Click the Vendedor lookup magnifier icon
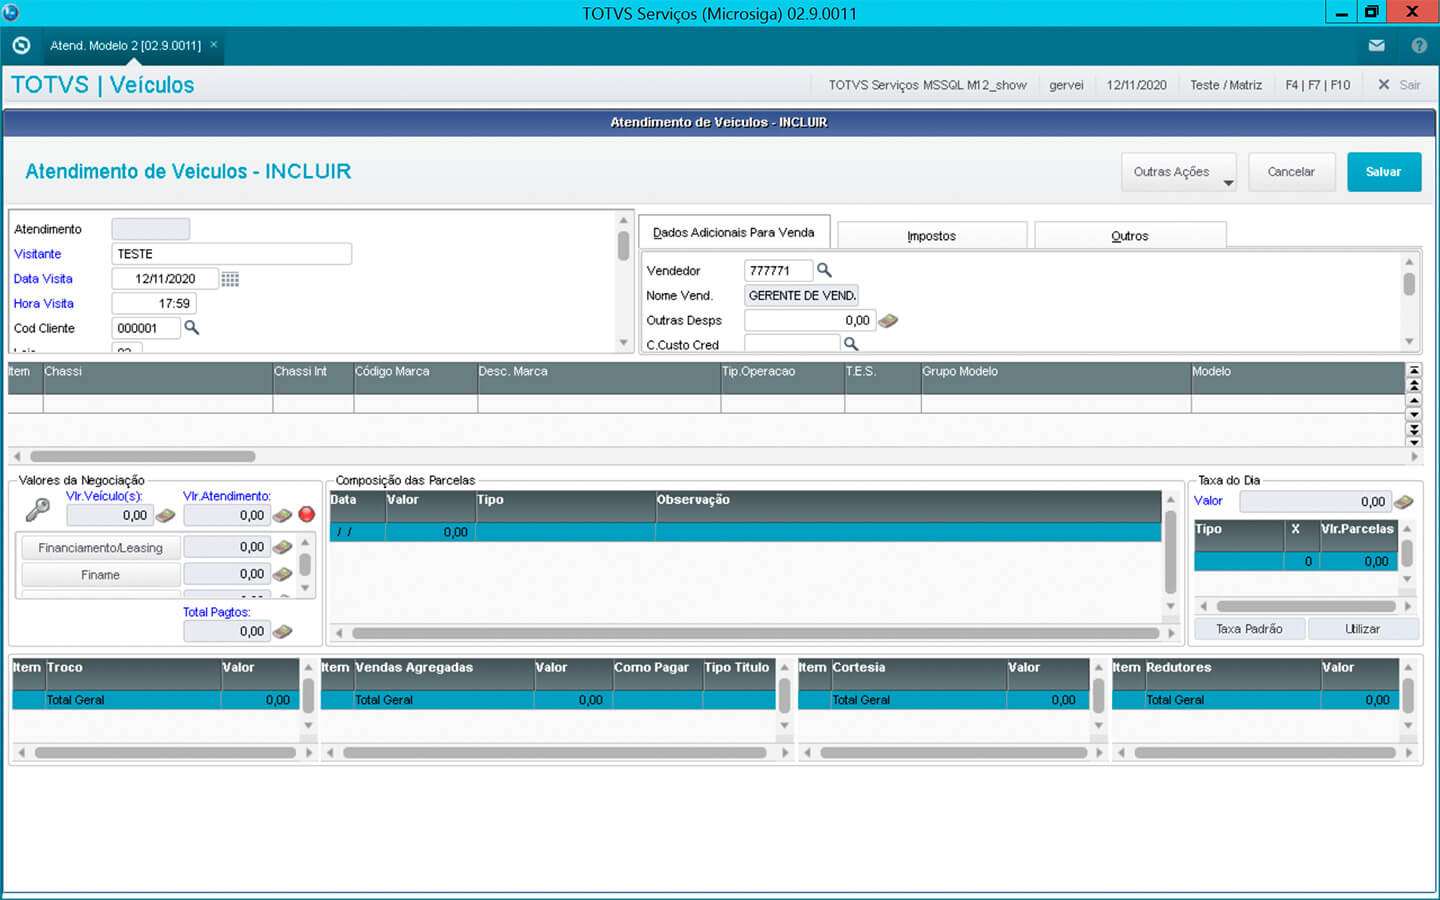This screenshot has height=900, width=1440. tap(824, 270)
